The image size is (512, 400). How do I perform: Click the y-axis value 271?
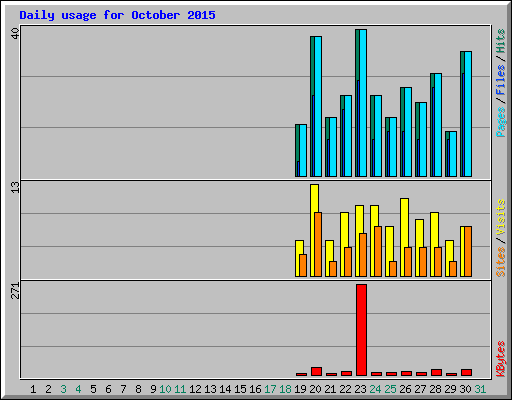click(16, 291)
